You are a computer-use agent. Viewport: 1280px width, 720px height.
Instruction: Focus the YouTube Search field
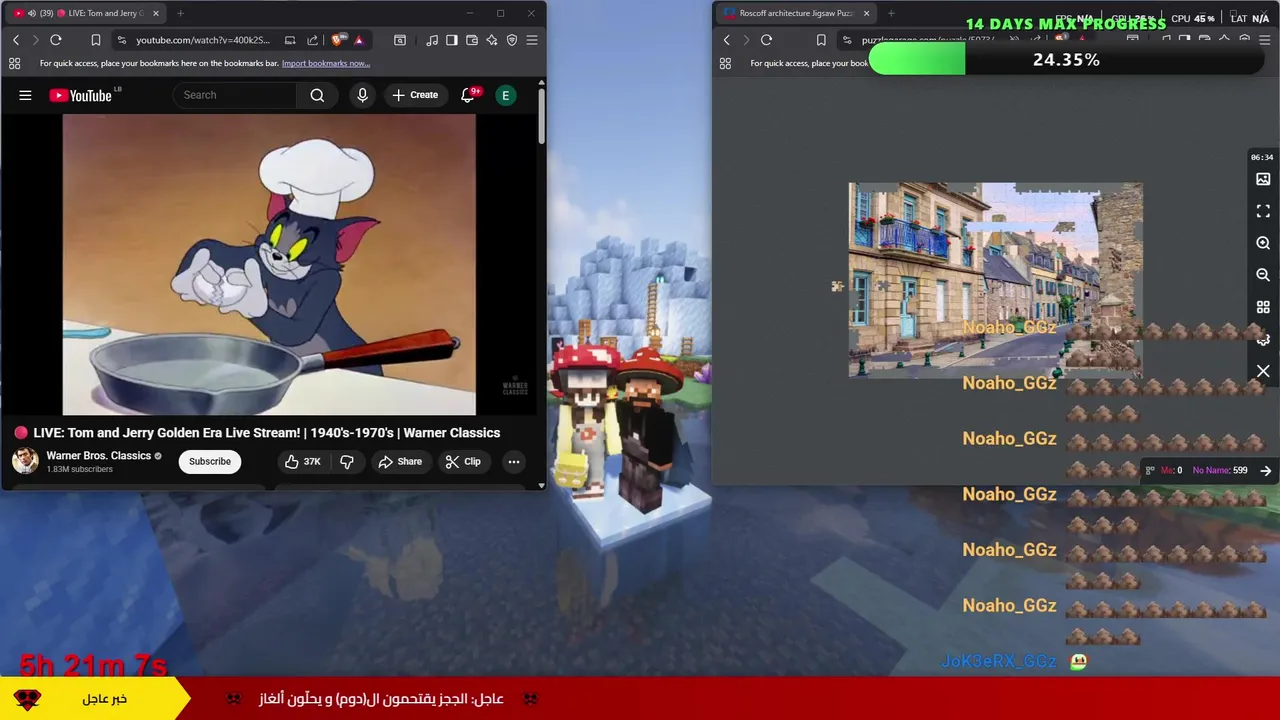pos(235,95)
